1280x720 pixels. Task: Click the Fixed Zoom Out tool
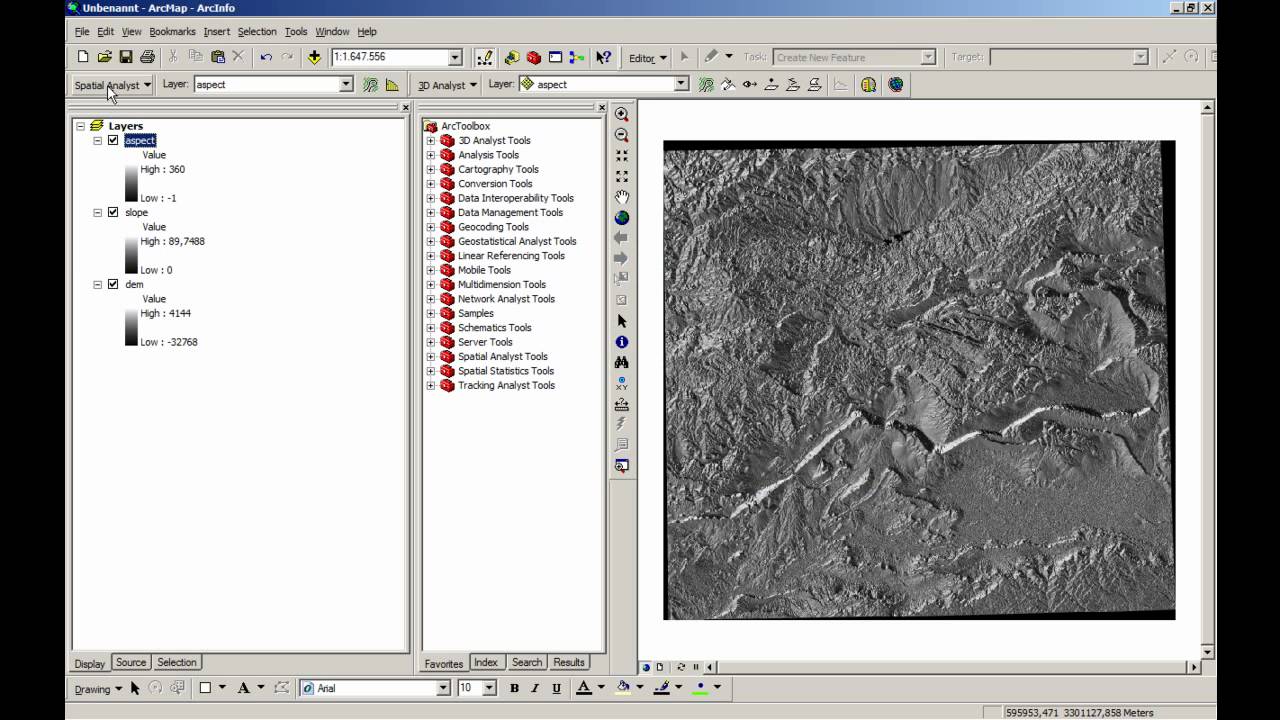click(622, 176)
